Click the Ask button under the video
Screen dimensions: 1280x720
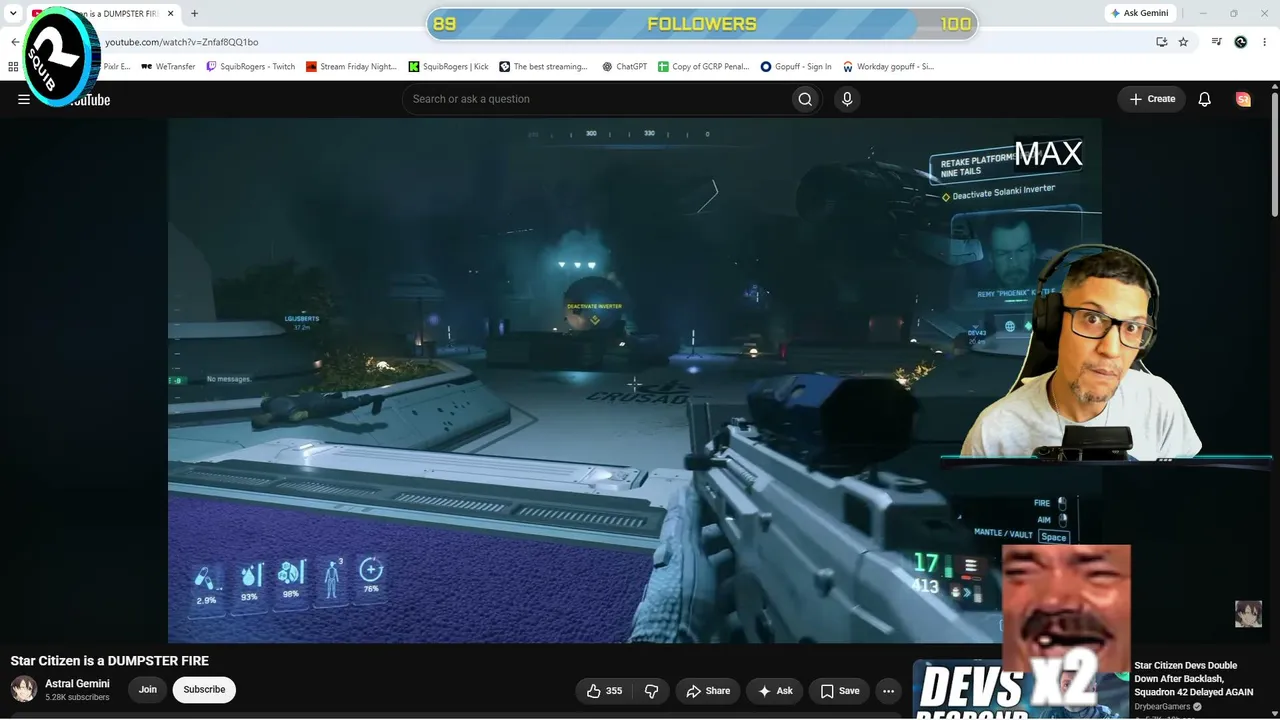[x=775, y=691]
